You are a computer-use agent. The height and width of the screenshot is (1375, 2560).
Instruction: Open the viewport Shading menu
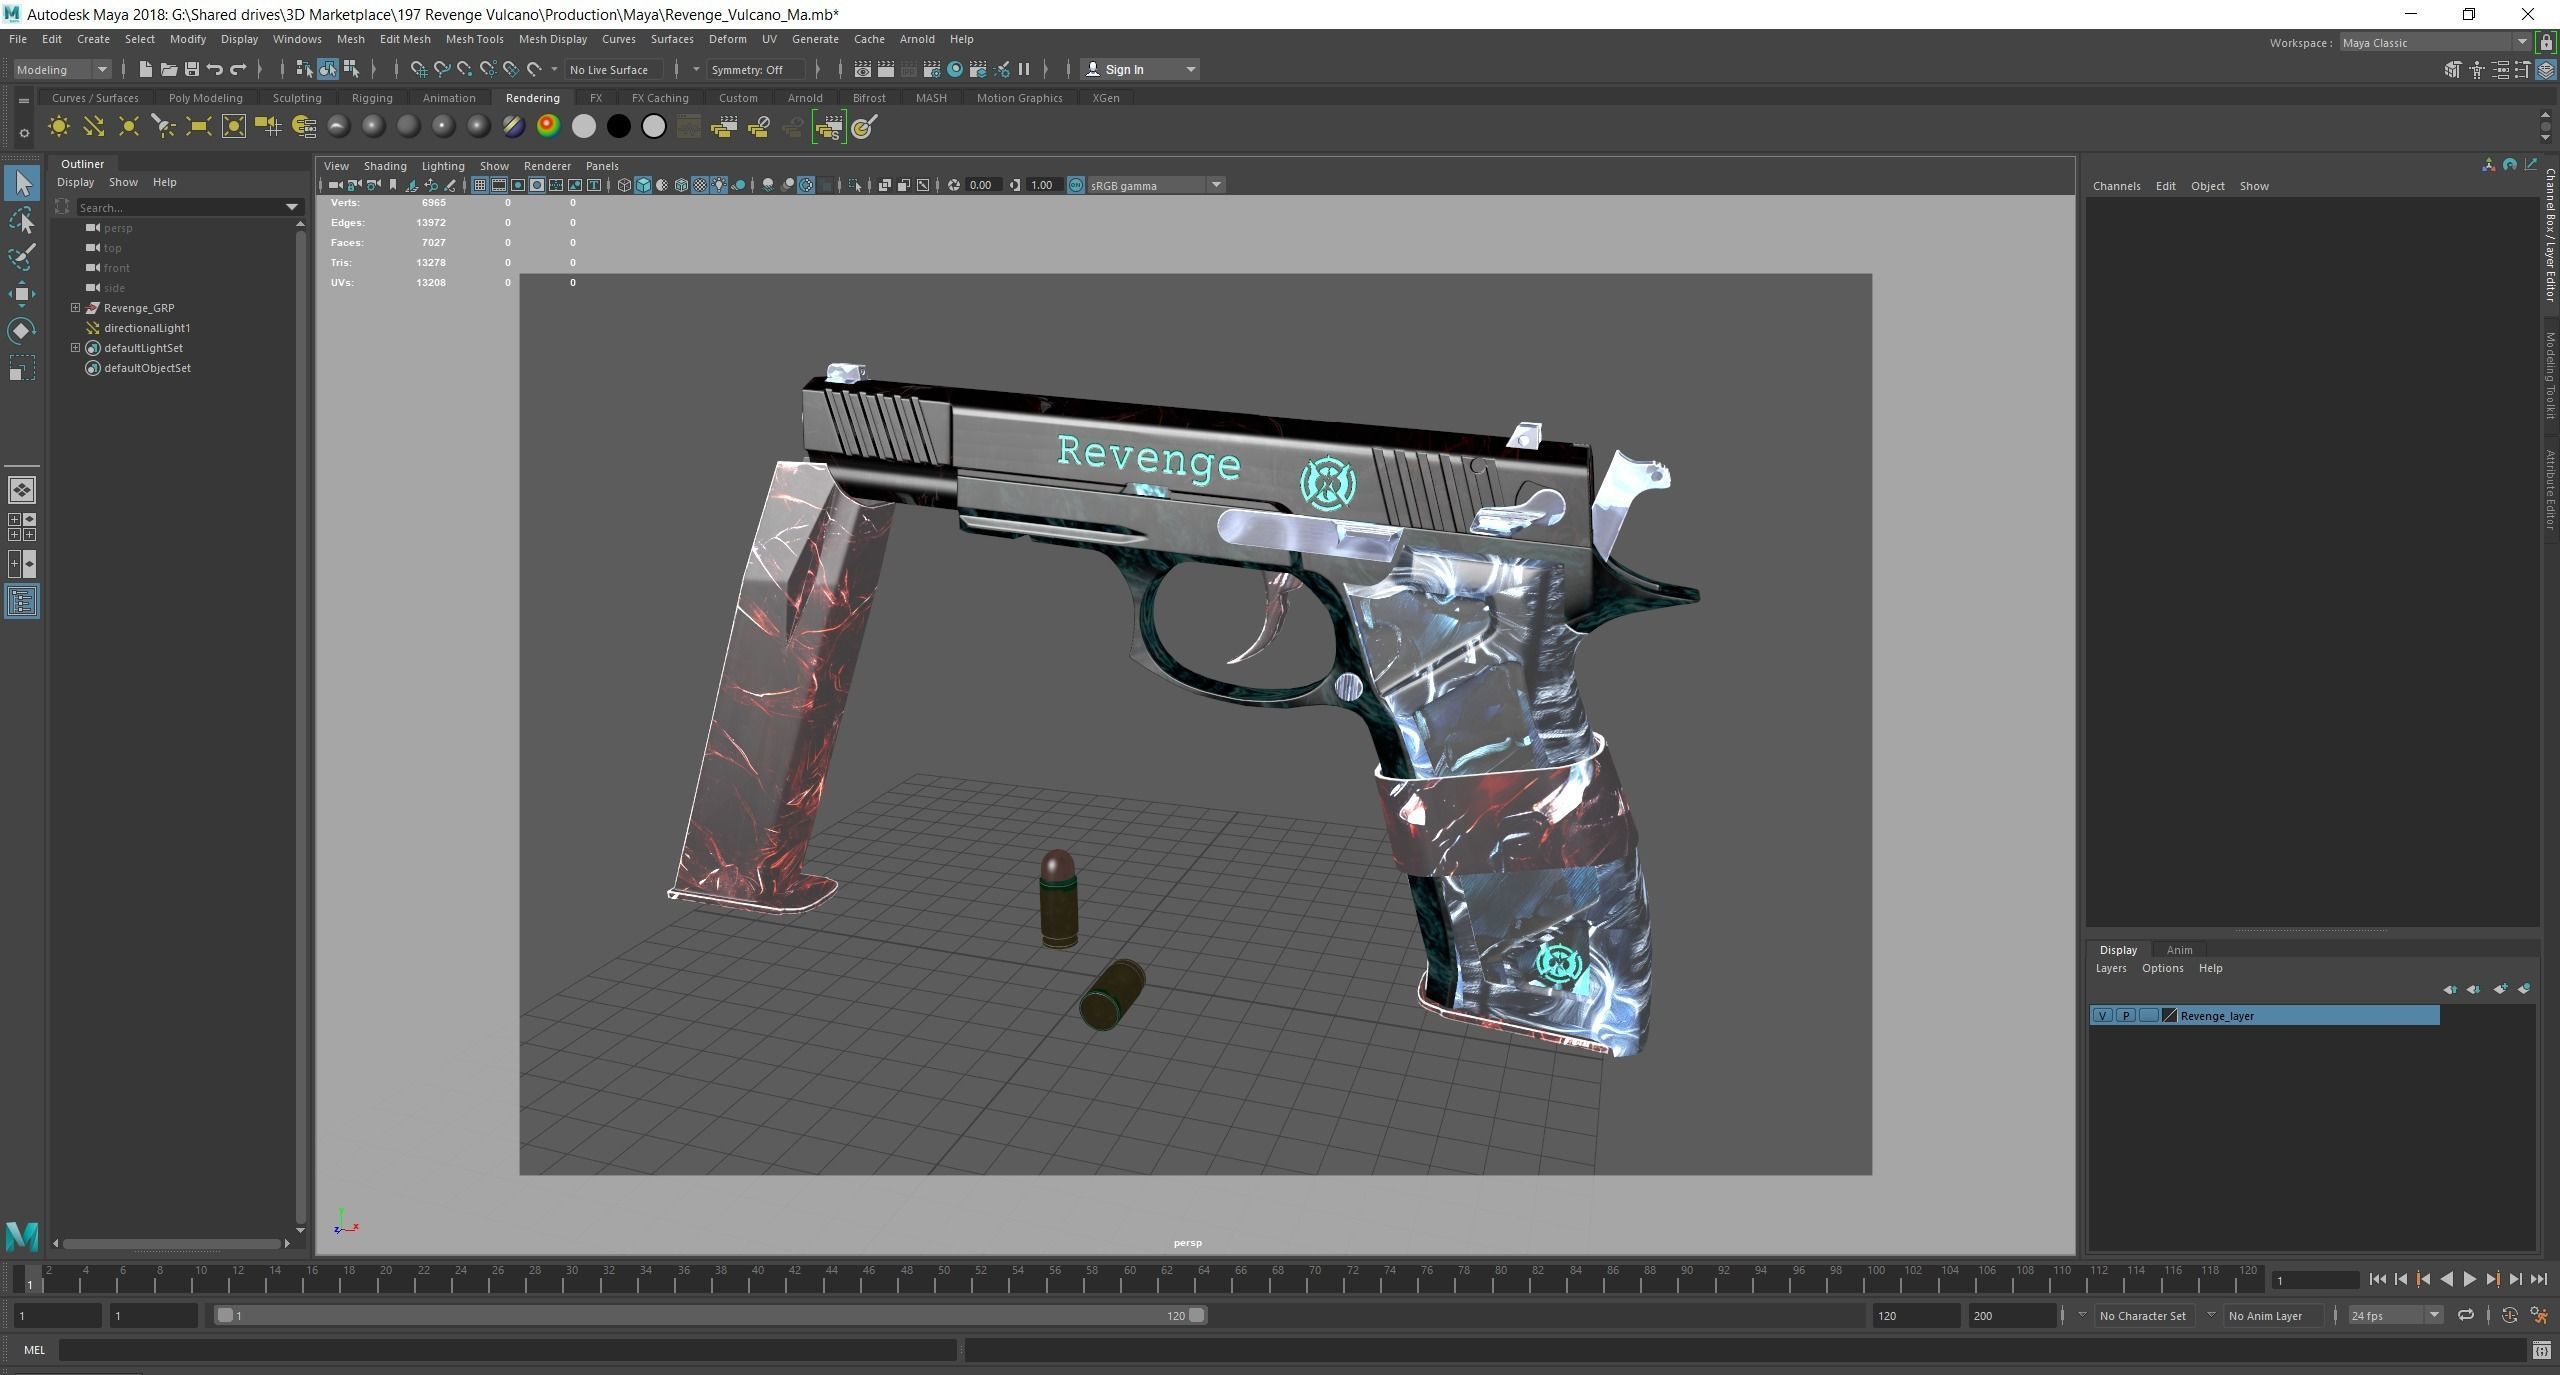[385, 166]
